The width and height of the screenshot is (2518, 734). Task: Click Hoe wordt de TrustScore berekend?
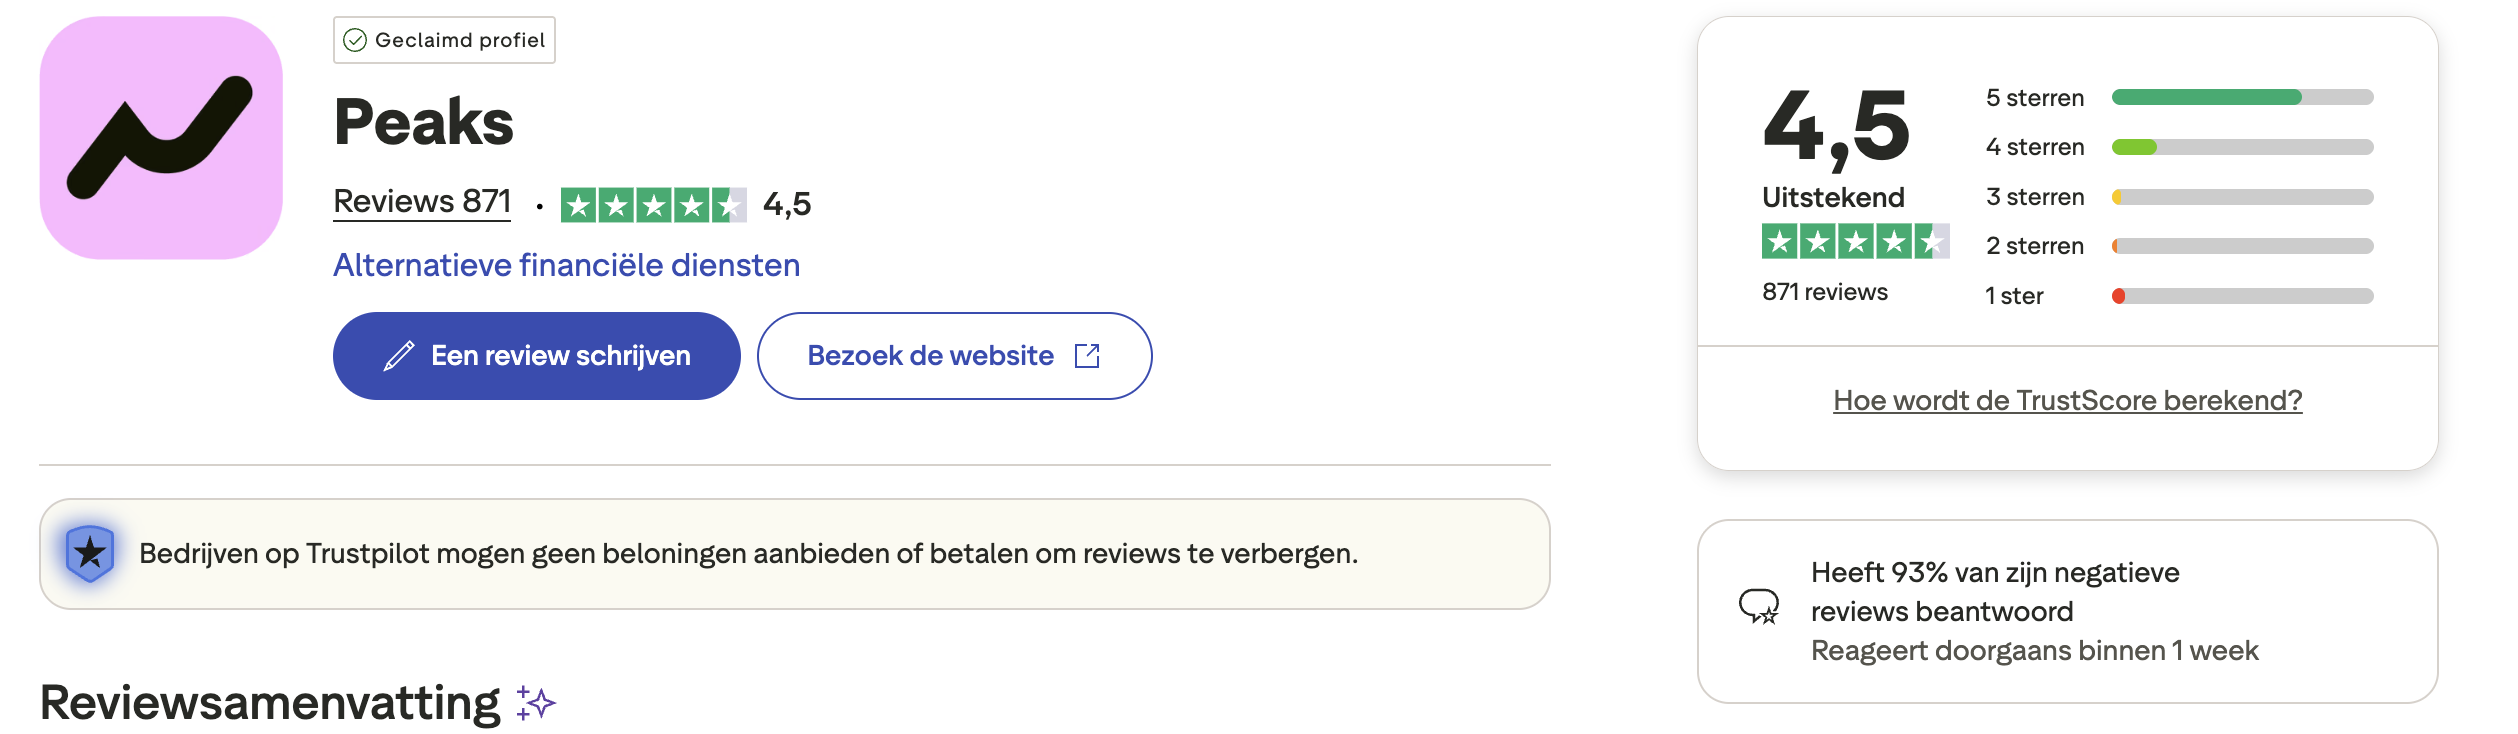[2066, 400]
